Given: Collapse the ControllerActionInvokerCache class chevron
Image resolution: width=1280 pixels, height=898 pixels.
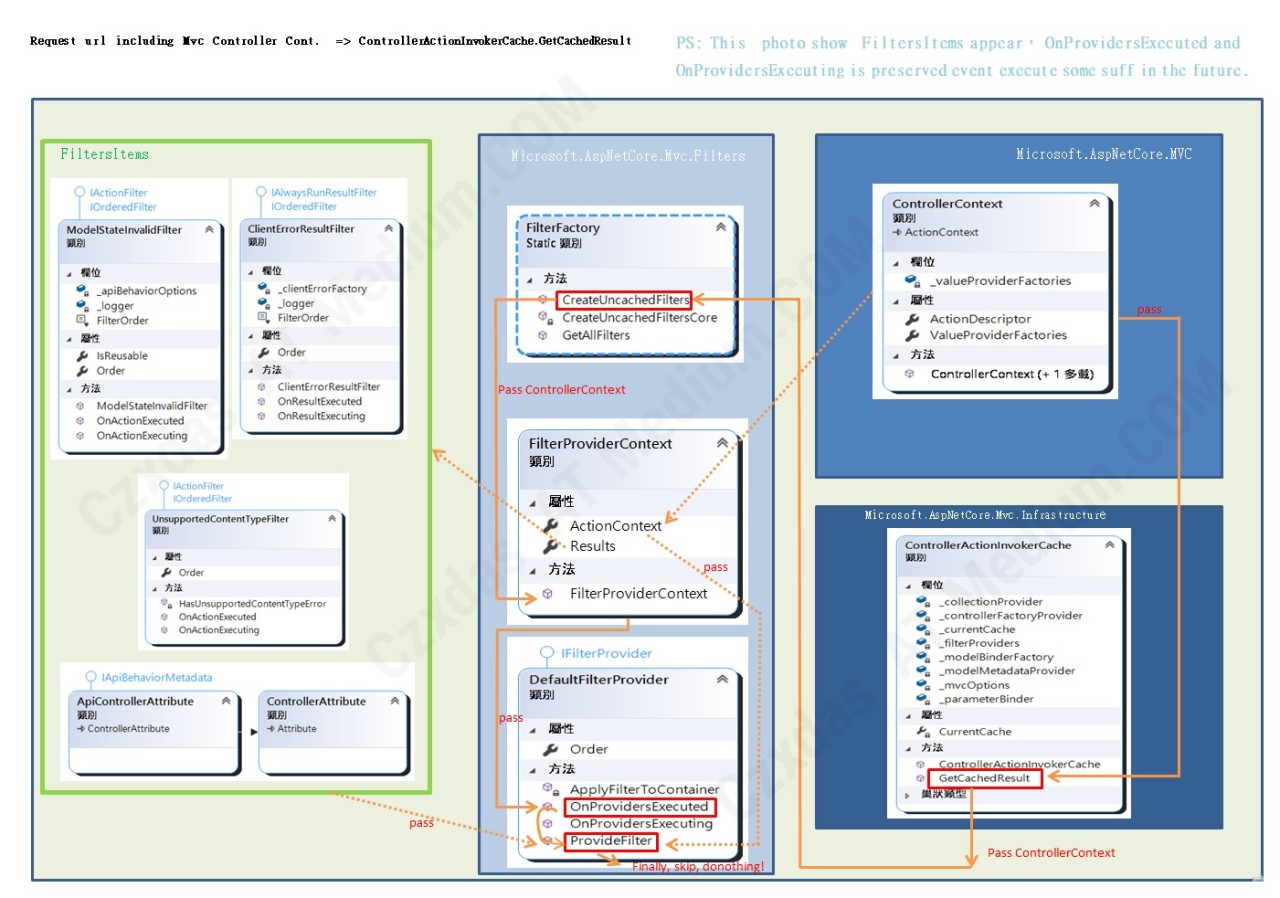Looking at the screenshot, I should tap(1110, 545).
